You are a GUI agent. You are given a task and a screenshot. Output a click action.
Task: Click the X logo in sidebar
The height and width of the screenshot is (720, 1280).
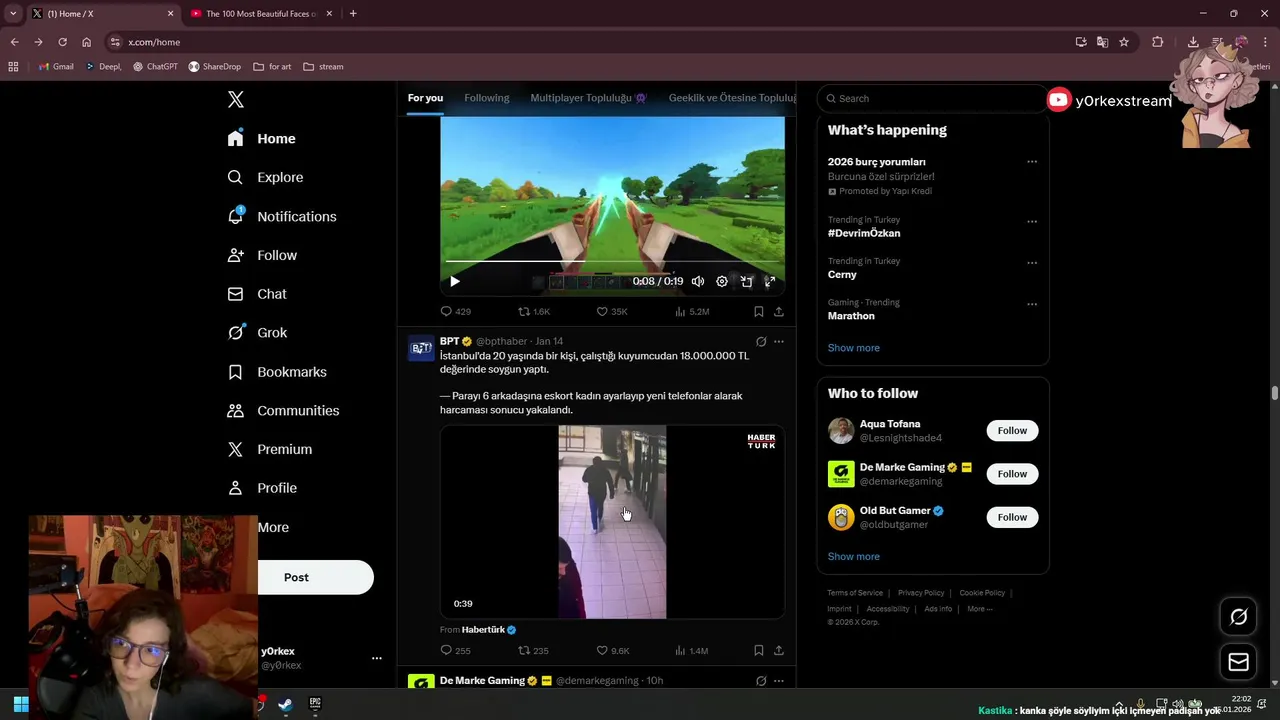(x=236, y=99)
